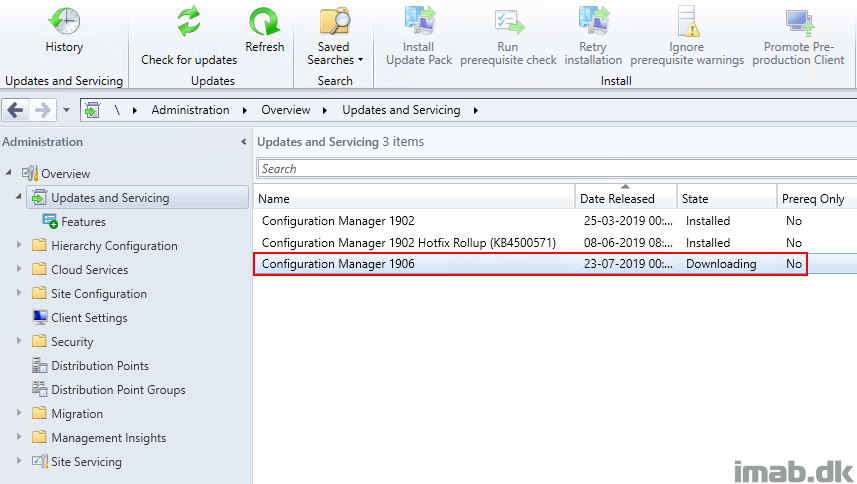Click Updates and Servicing breadcrumb
Viewport: 857px width, 484px height.
401,110
